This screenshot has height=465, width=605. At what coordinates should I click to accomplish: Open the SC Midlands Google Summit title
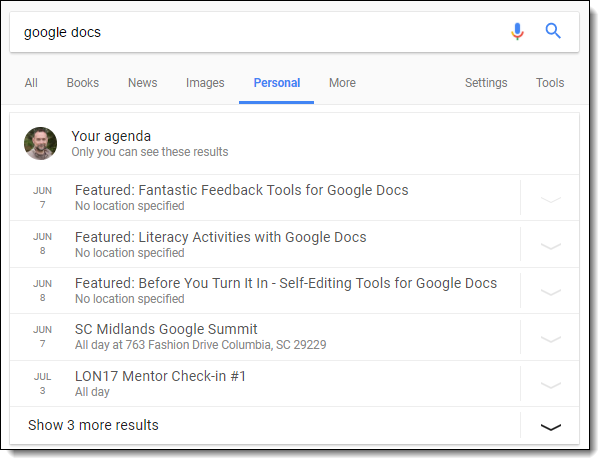point(166,329)
